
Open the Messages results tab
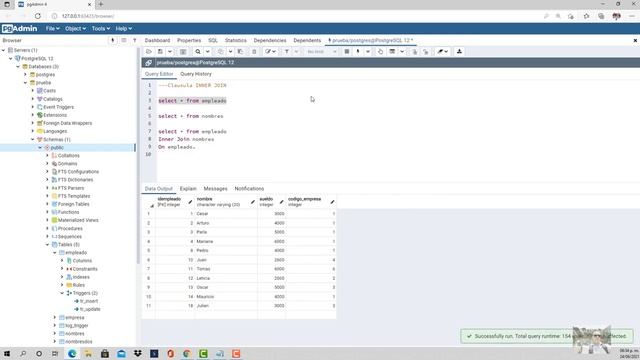[x=215, y=189]
